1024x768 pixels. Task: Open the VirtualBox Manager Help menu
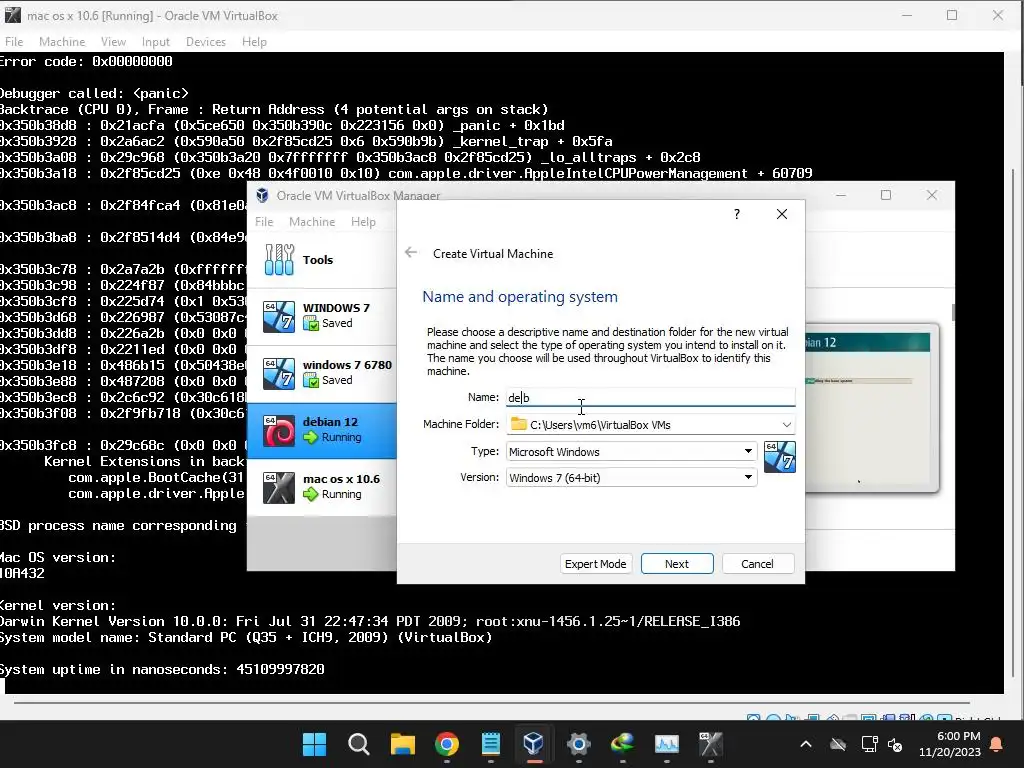(x=363, y=222)
